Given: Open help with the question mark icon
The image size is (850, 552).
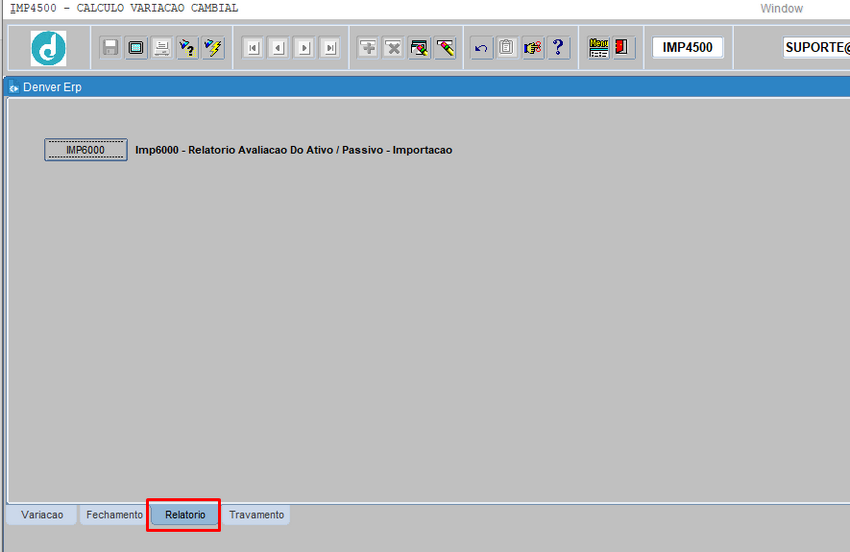Looking at the screenshot, I should [558, 48].
